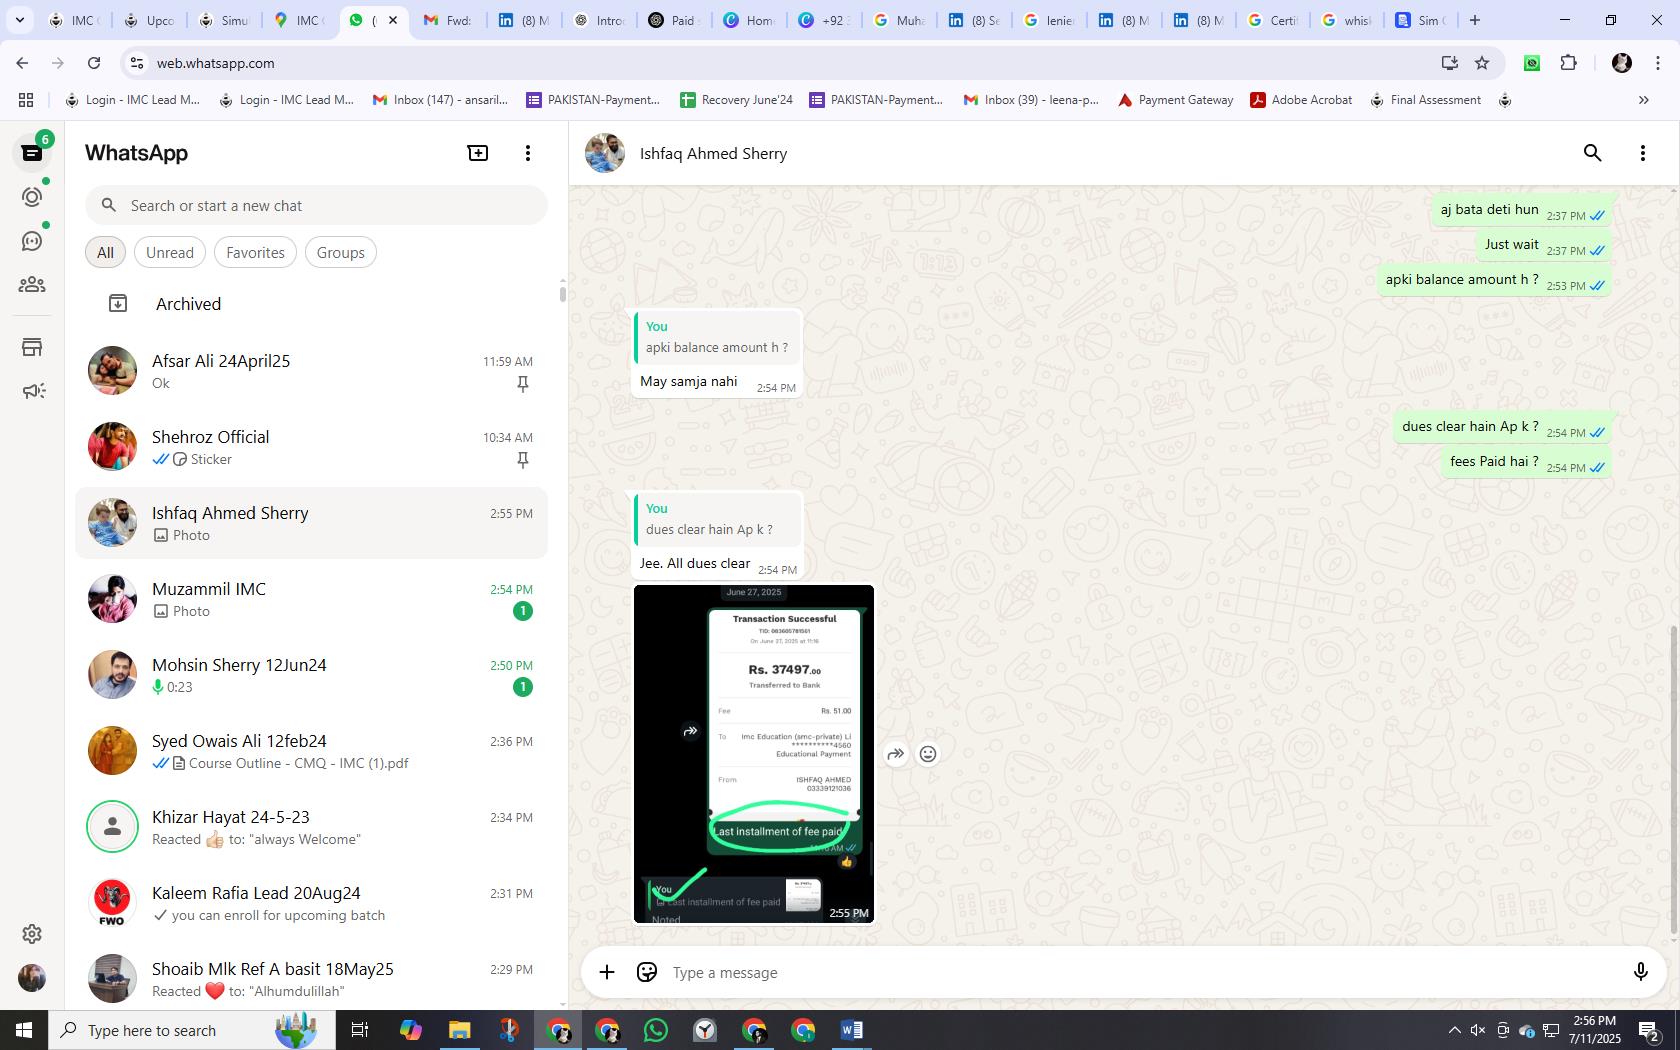Open Khizar Hayat 24-5-23 chat
The image size is (1680, 1050).
(x=312, y=827)
